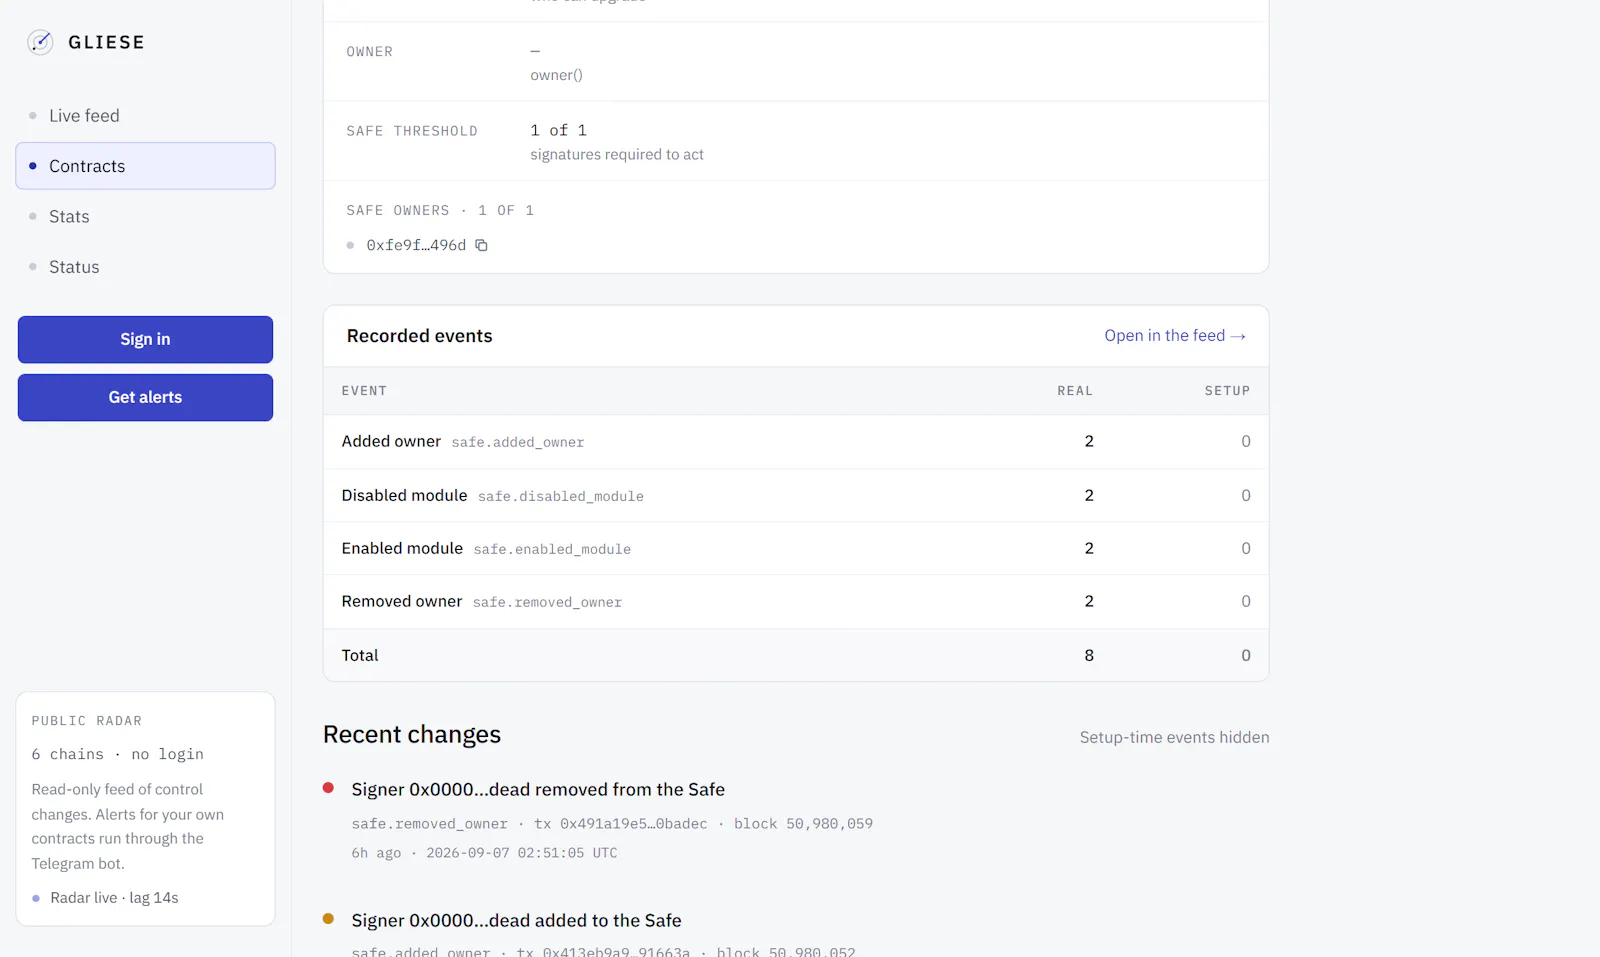Click the '6 chains · no login' text
The width and height of the screenshot is (1600, 957).
click(x=117, y=754)
